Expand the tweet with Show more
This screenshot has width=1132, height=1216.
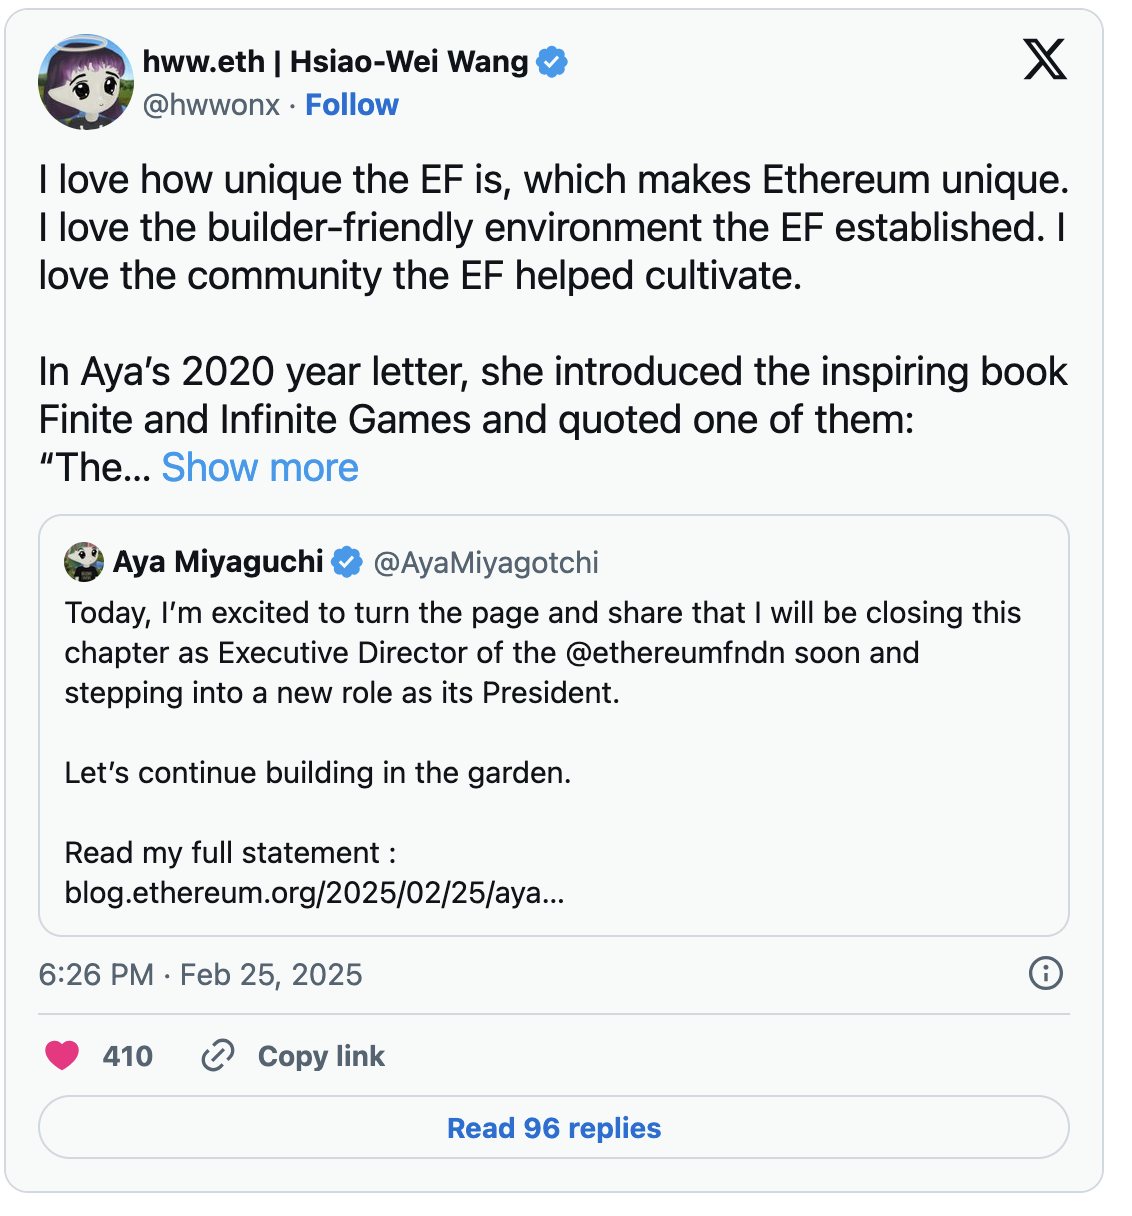[259, 467]
